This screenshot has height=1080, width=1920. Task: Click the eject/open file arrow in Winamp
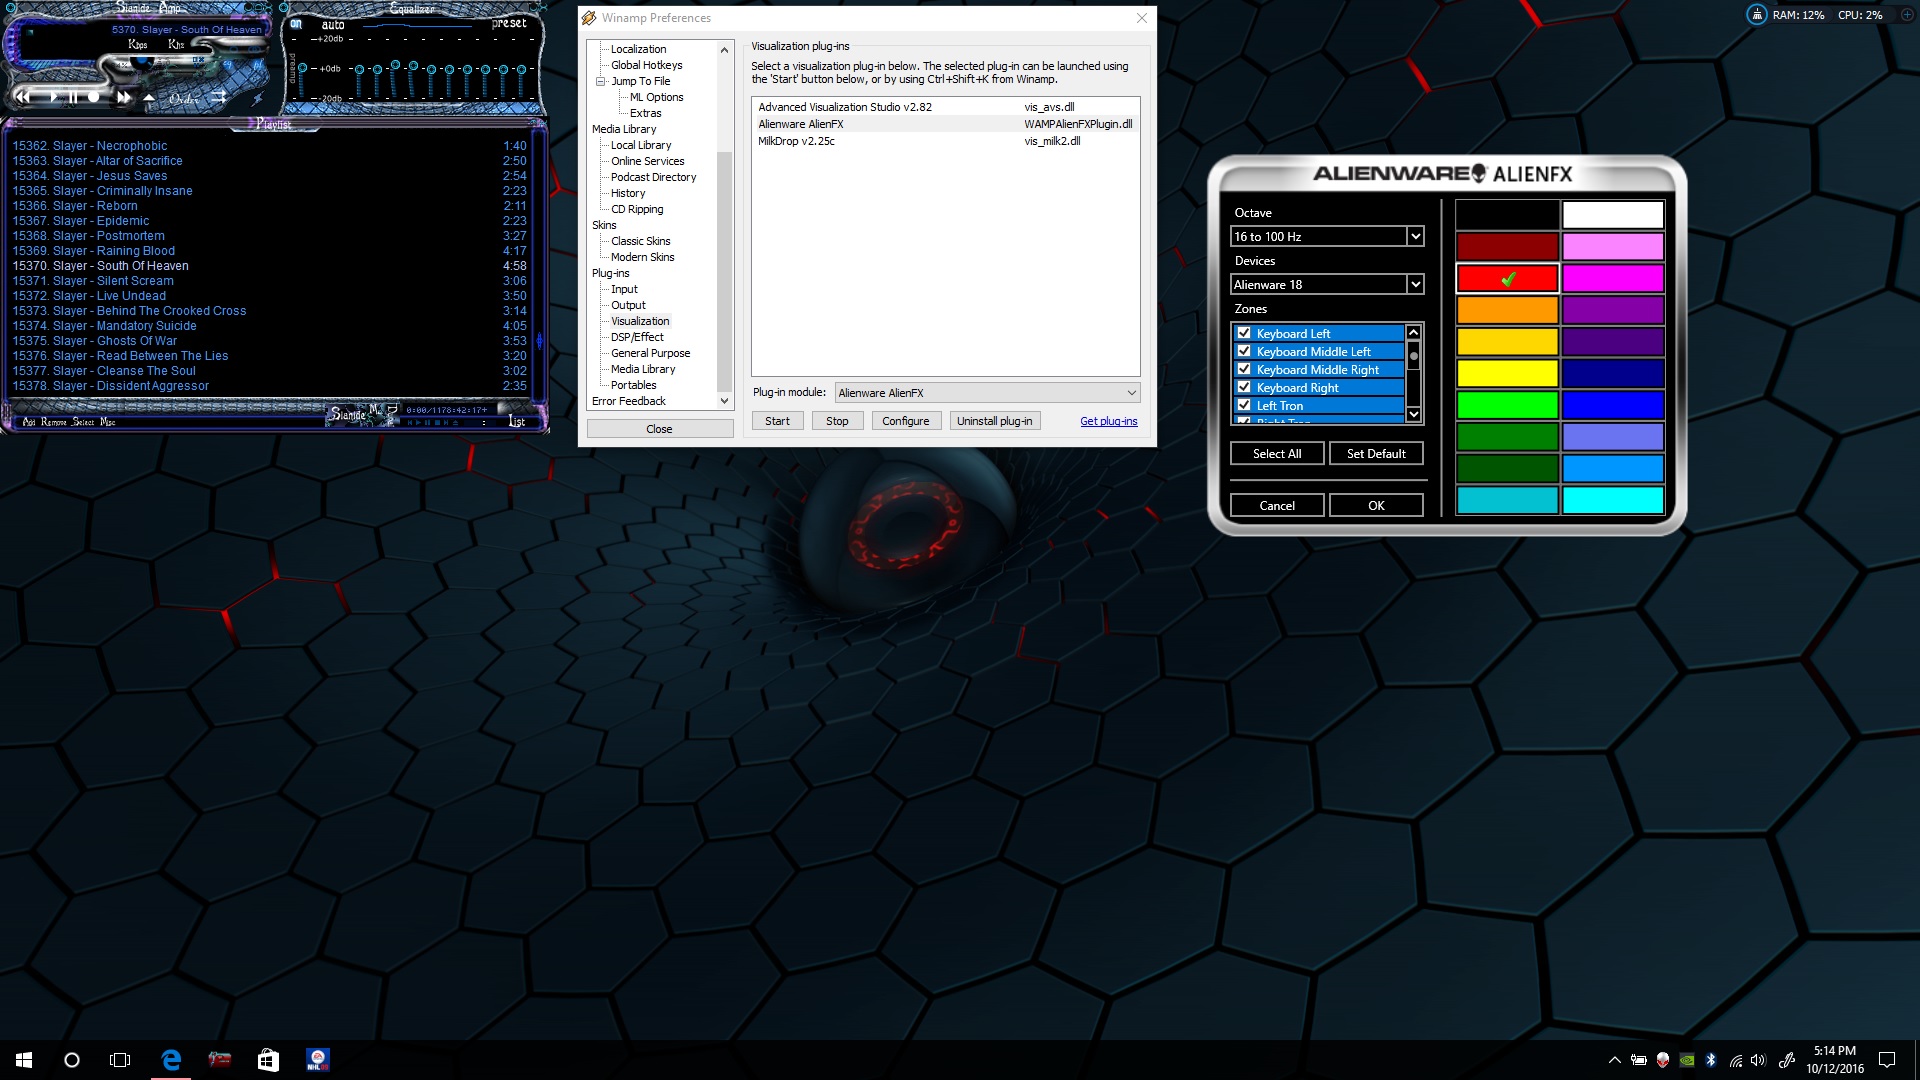click(149, 98)
